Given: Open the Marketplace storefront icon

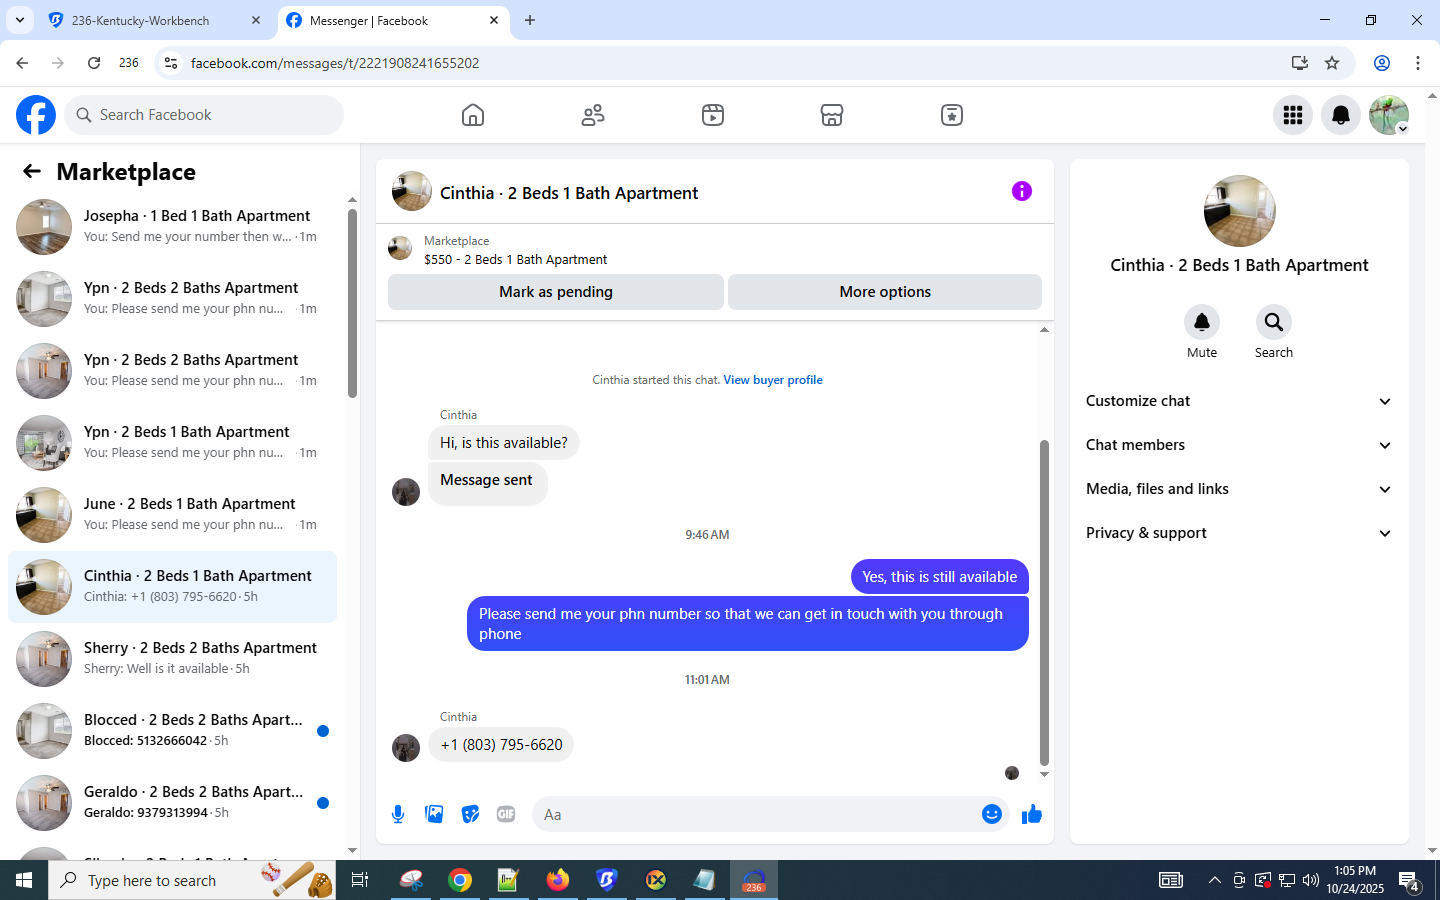Looking at the screenshot, I should tap(832, 115).
